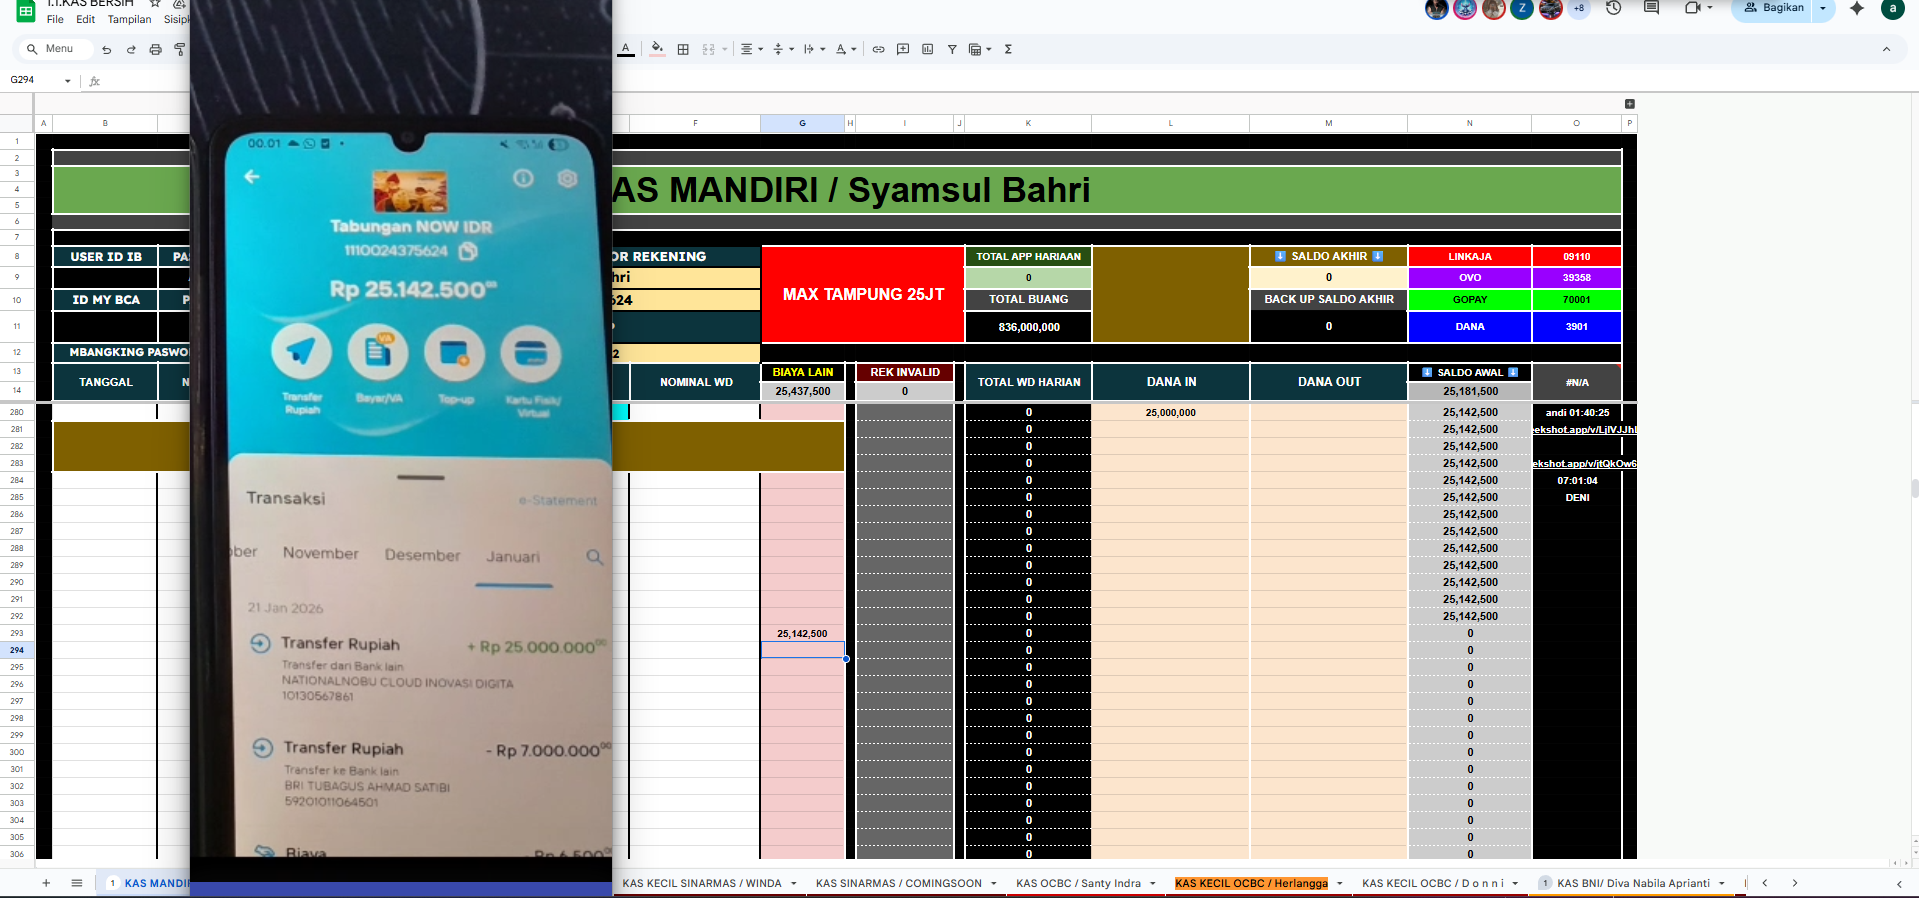Show the +8 additional collaborators
Image resolution: width=1919 pixels, height=898 pixels.
1579,8
